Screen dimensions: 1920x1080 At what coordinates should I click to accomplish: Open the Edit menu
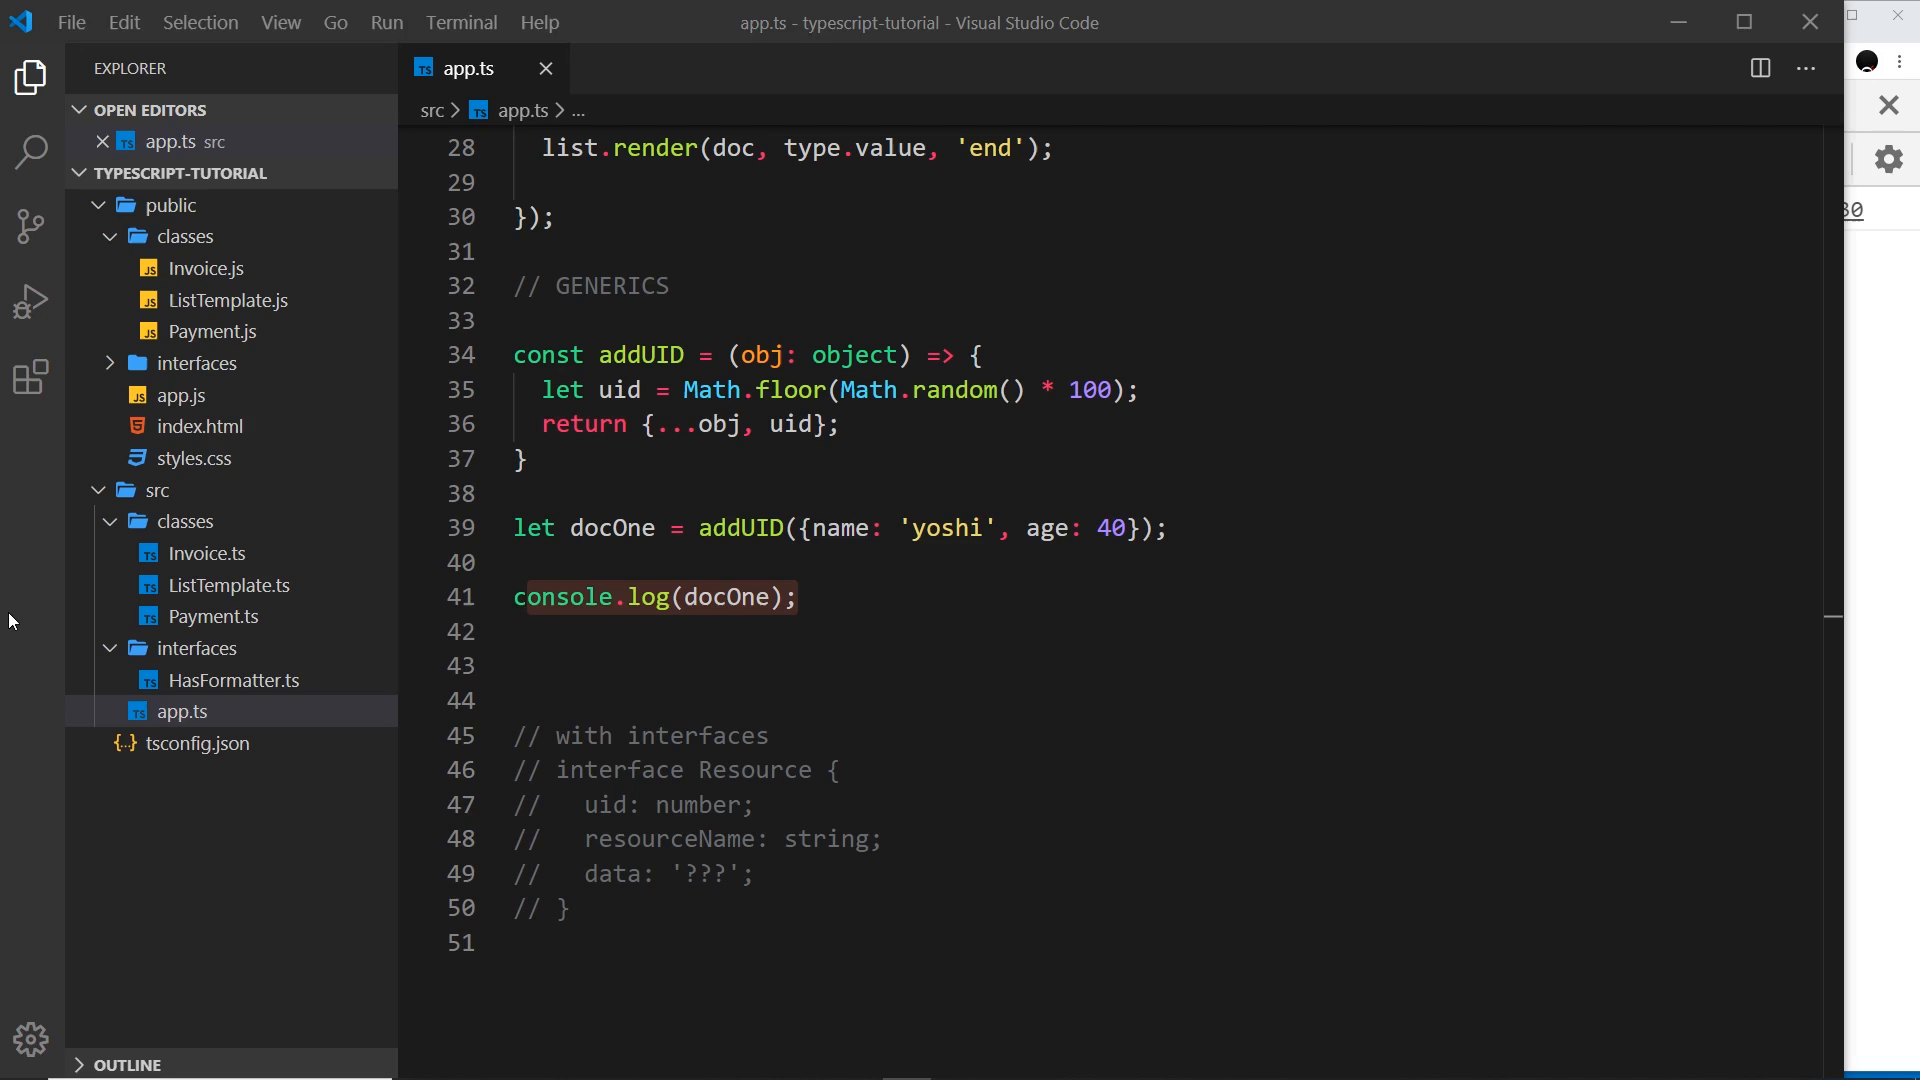click(x=124, y=22)
